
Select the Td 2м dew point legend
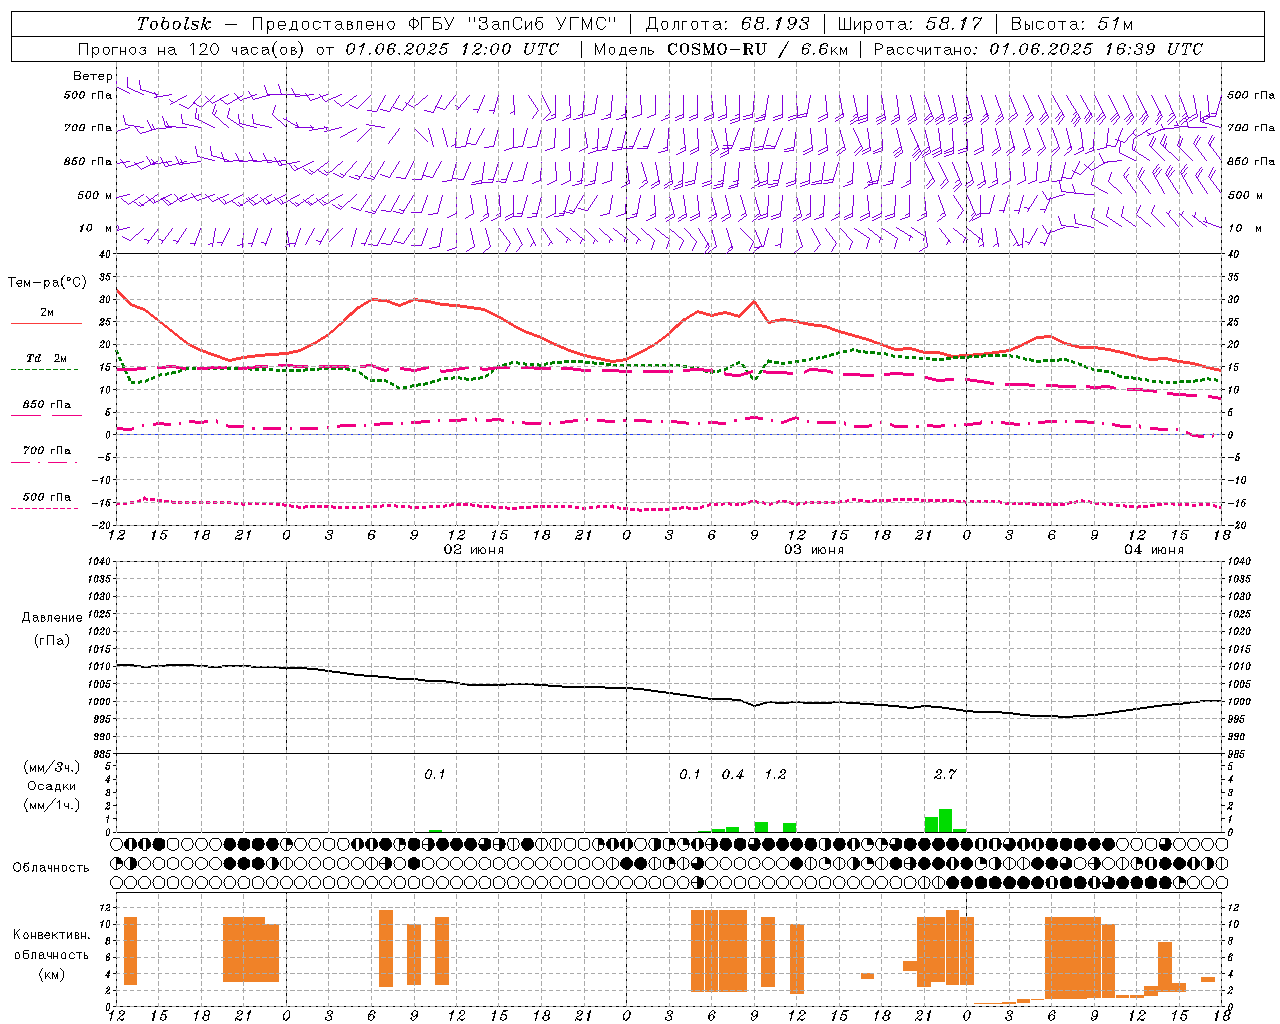tap(46, 362)
